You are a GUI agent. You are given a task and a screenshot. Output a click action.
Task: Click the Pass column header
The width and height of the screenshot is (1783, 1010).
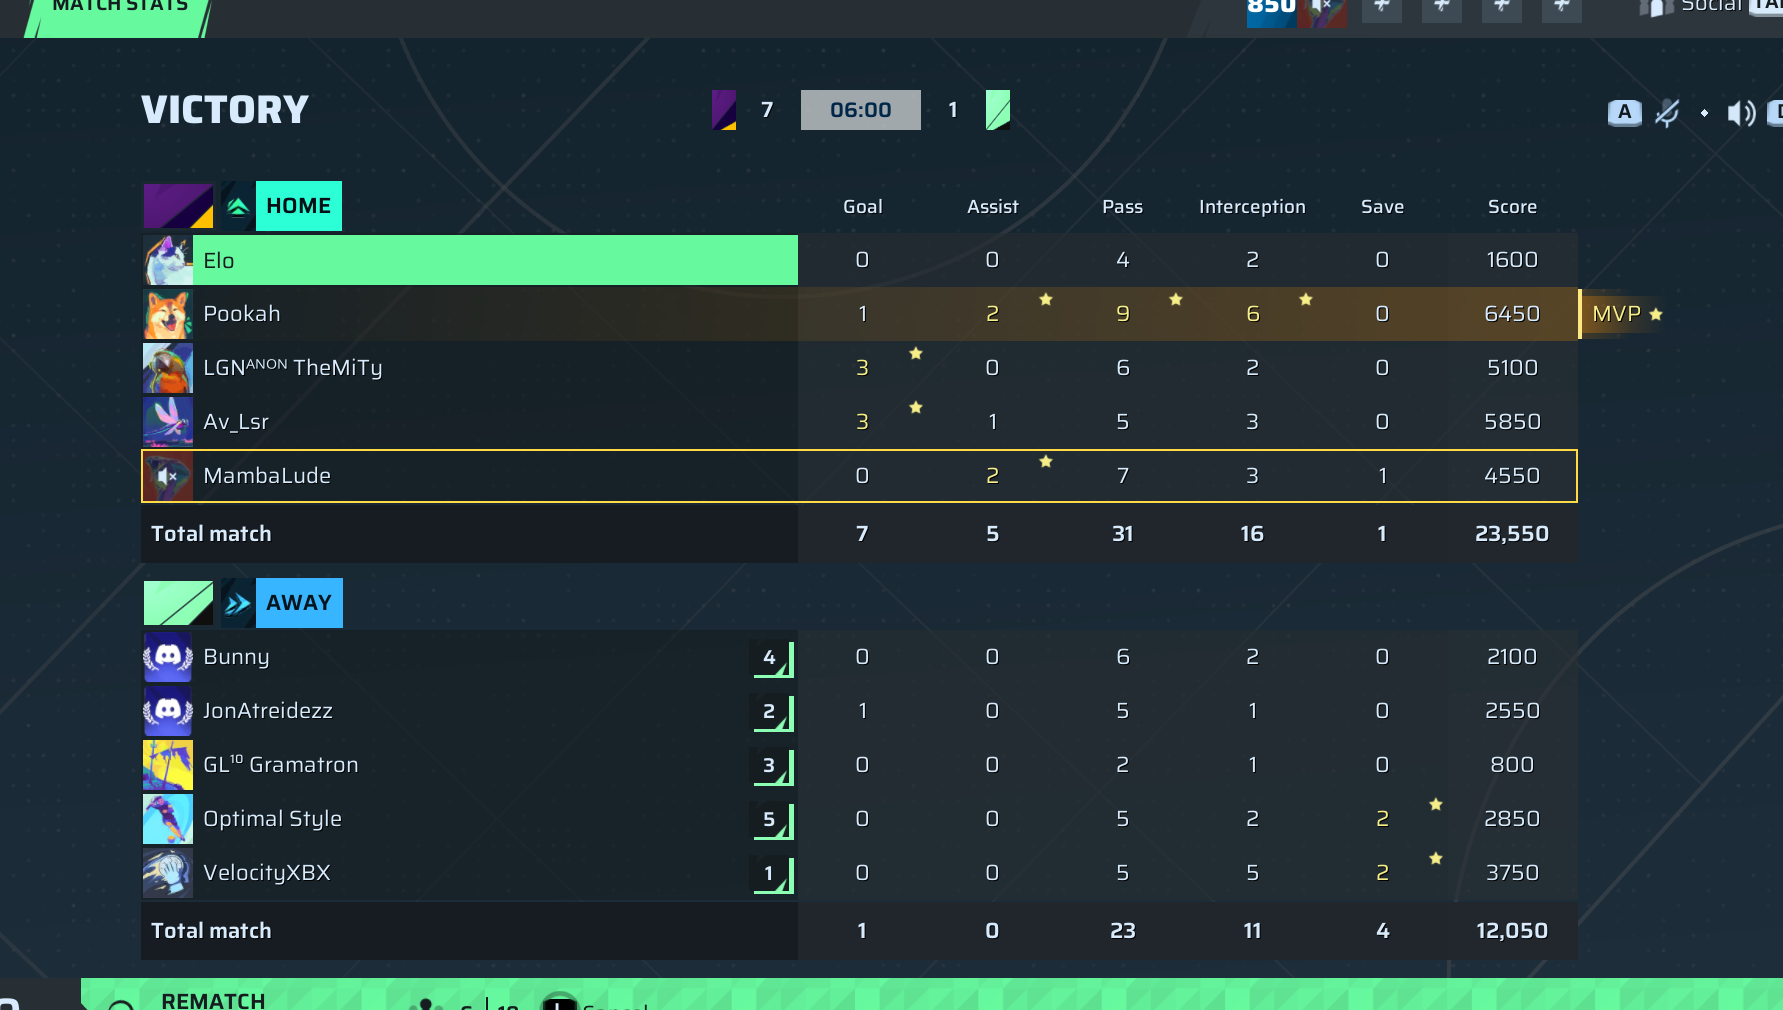point(1123,207)
